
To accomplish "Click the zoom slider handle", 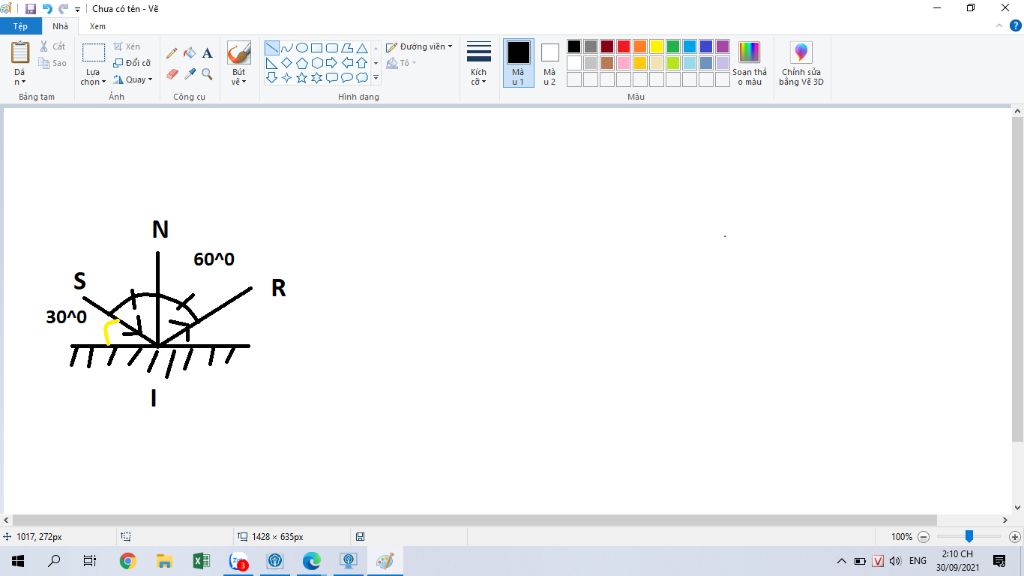I will pos(969,536).
